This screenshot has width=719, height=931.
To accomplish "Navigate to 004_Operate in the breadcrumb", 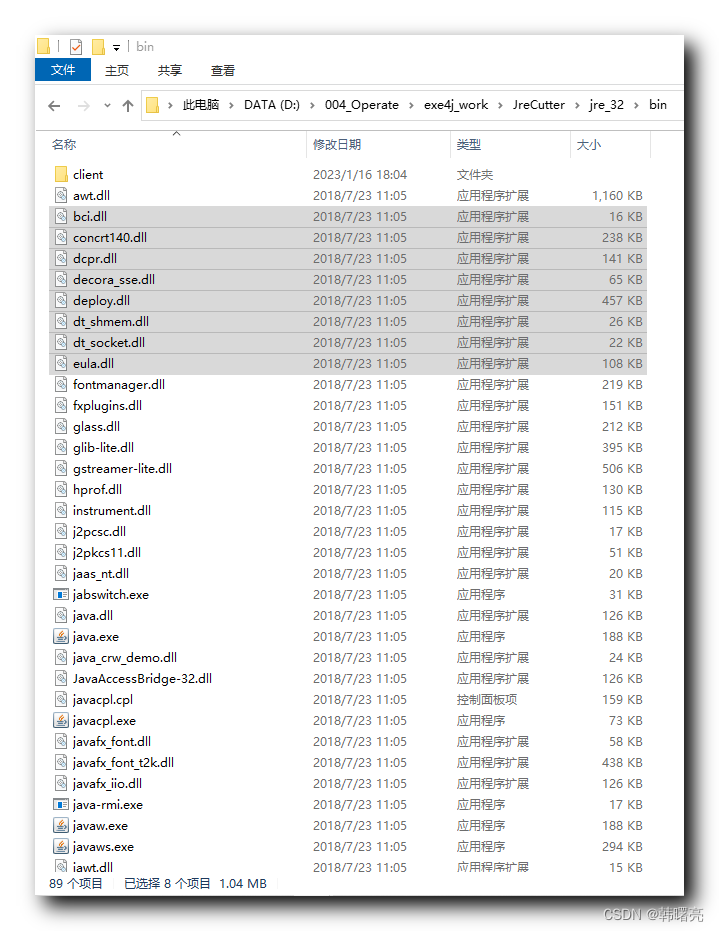I will pos(362,105).
